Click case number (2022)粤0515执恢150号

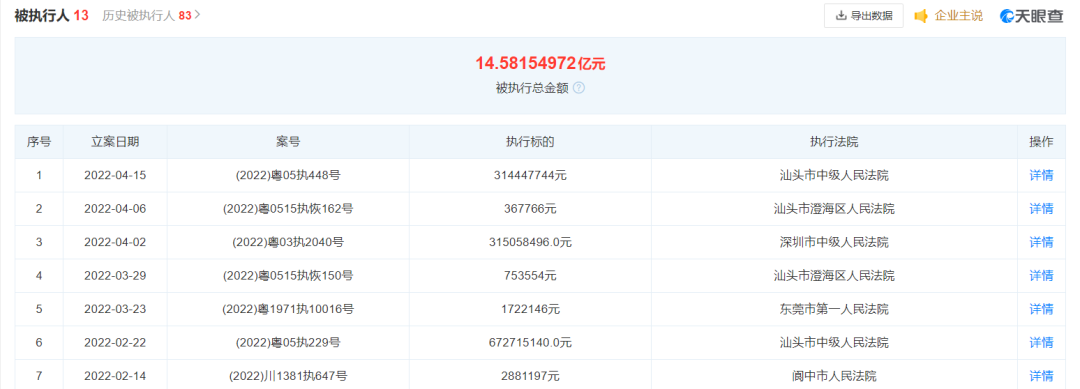288,275
